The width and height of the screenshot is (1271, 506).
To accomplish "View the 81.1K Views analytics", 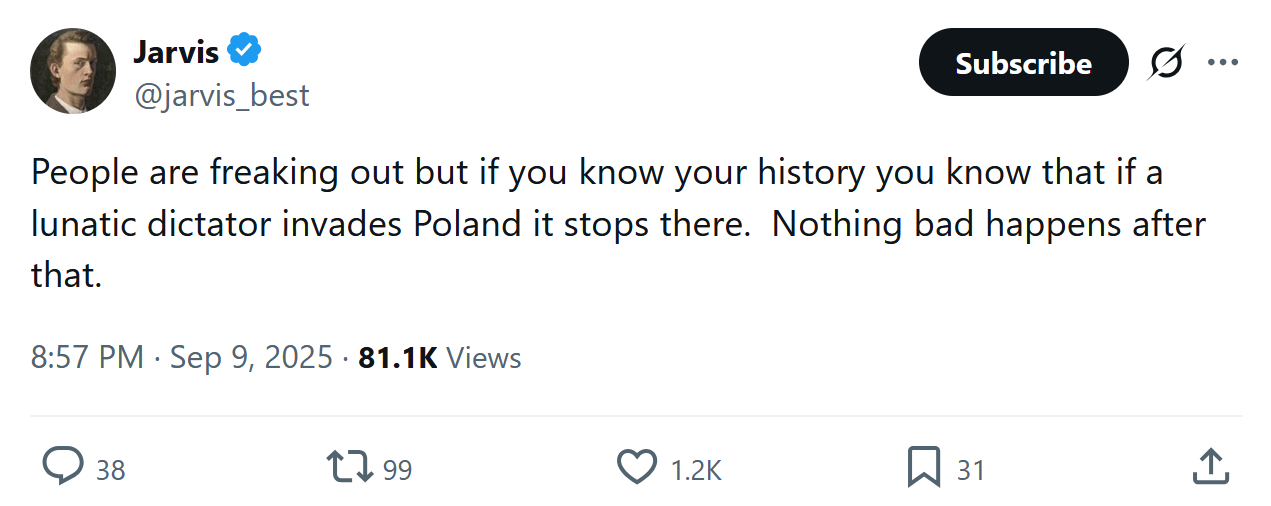I will (x=440, y=357).
